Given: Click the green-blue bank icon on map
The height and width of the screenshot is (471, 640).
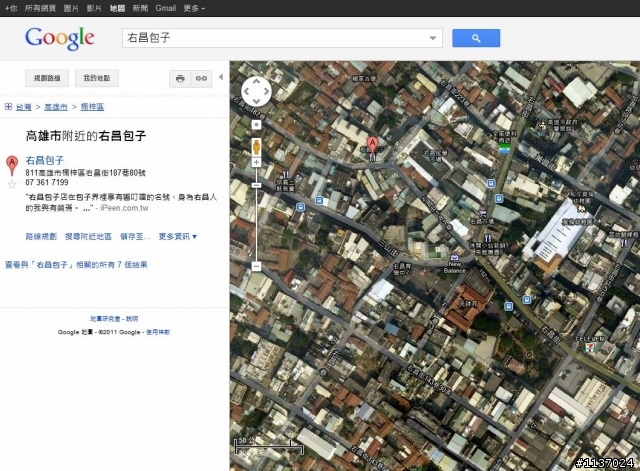Looking at the screenshot, I should 504,148.
